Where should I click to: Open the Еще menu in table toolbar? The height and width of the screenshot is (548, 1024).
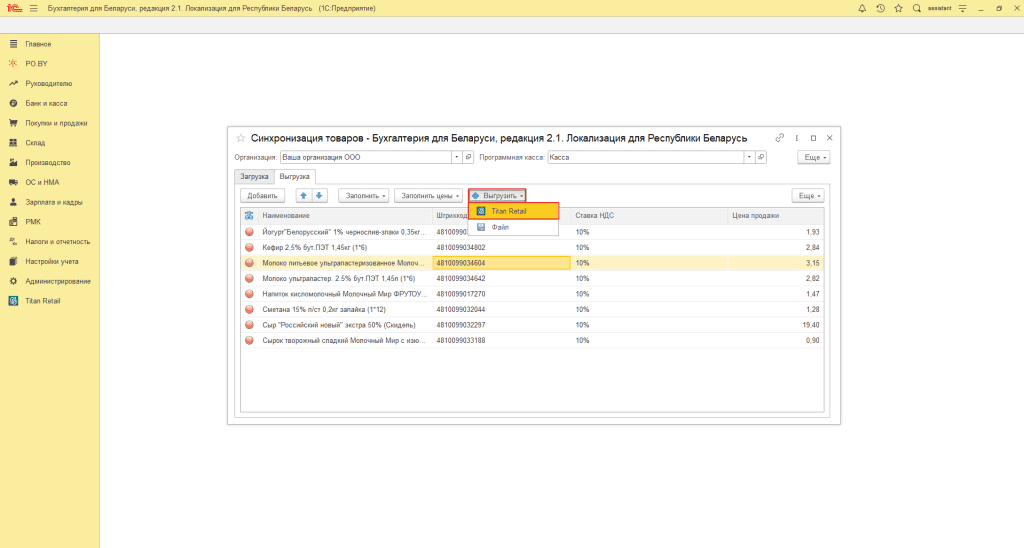pyautogui.click(x=808, y=195)
